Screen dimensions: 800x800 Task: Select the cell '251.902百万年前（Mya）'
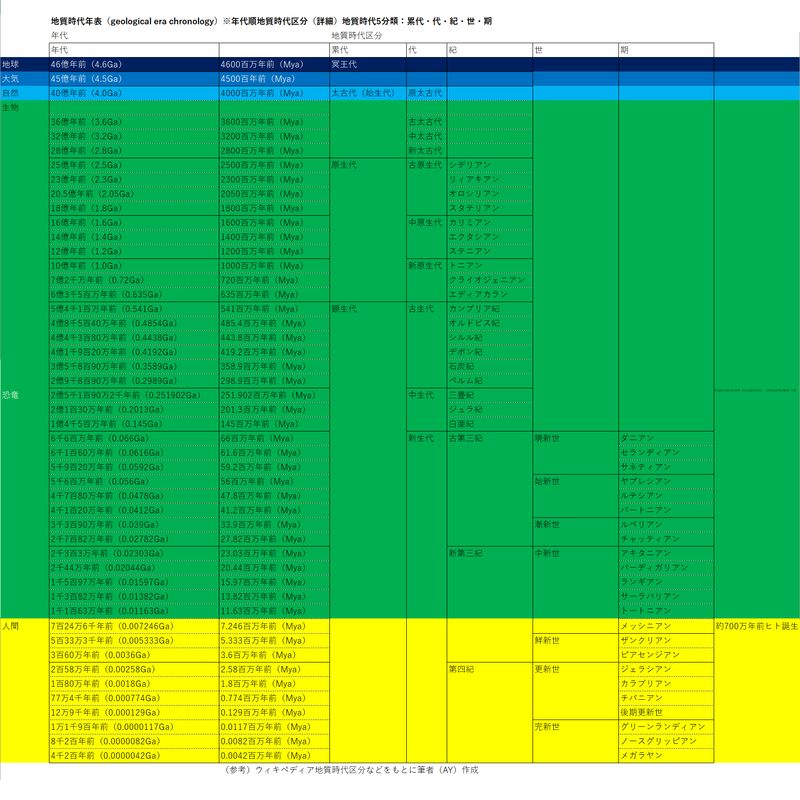268,395
